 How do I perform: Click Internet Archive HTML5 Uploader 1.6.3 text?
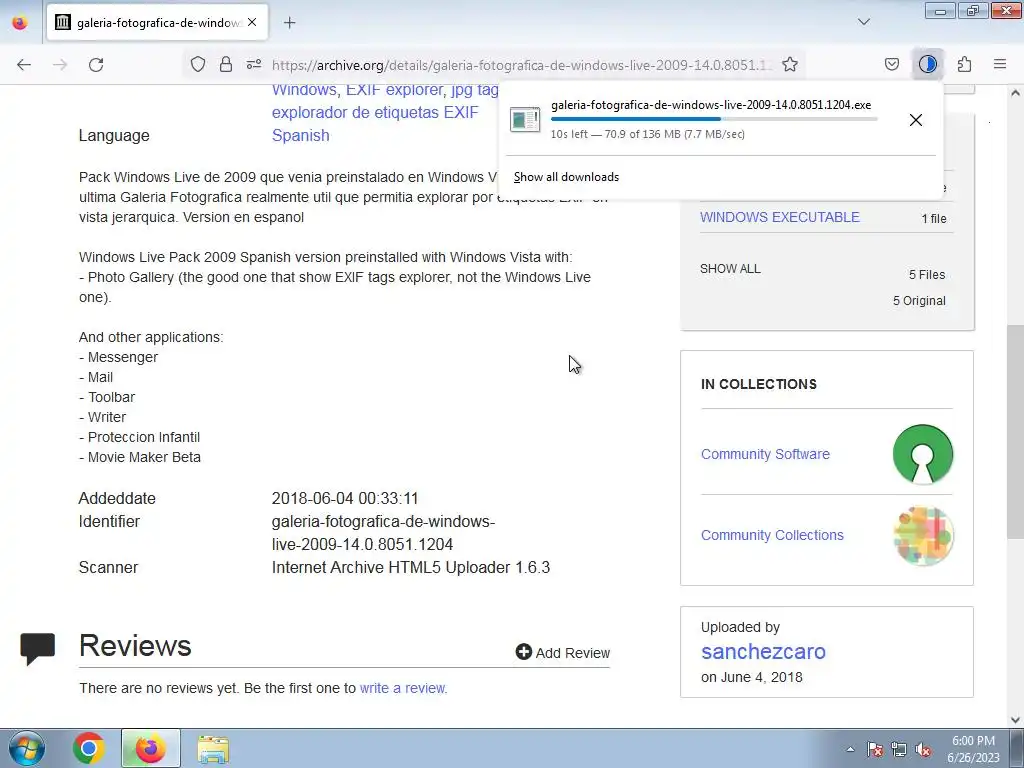point(411,568)
